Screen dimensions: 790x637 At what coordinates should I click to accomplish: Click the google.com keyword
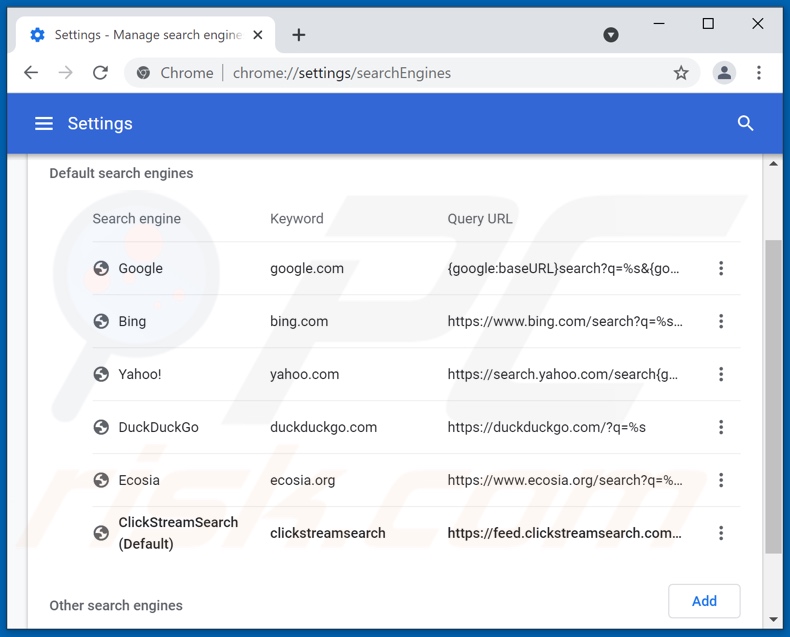pyautogui.click(x=307, y=268)
